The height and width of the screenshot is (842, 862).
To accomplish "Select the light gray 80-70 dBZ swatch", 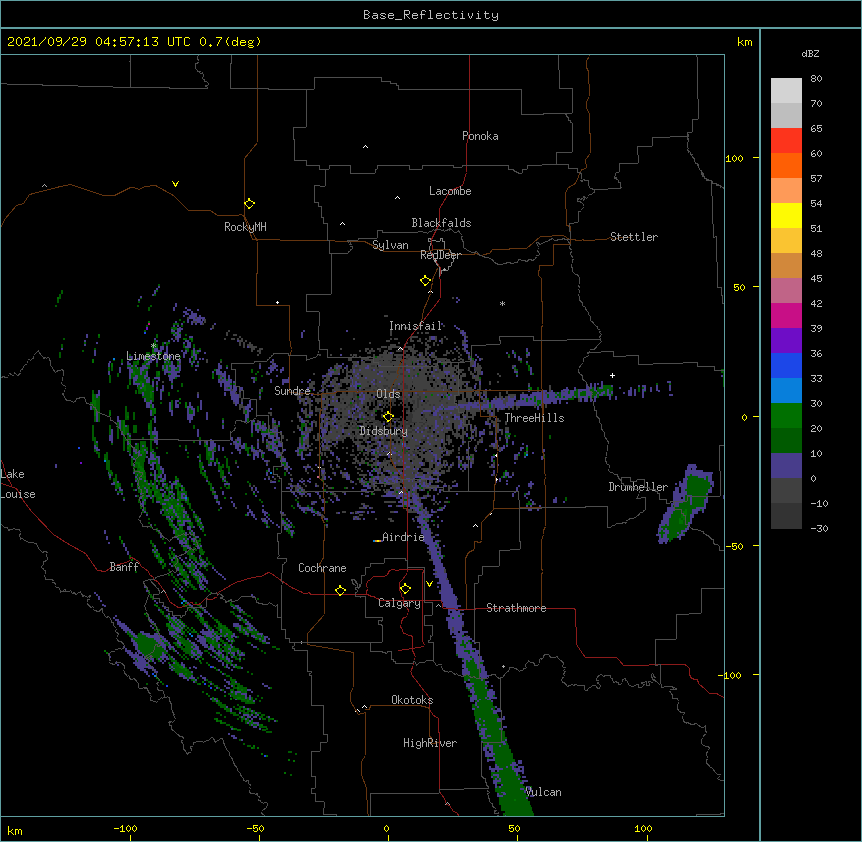I will pos(786,91).
